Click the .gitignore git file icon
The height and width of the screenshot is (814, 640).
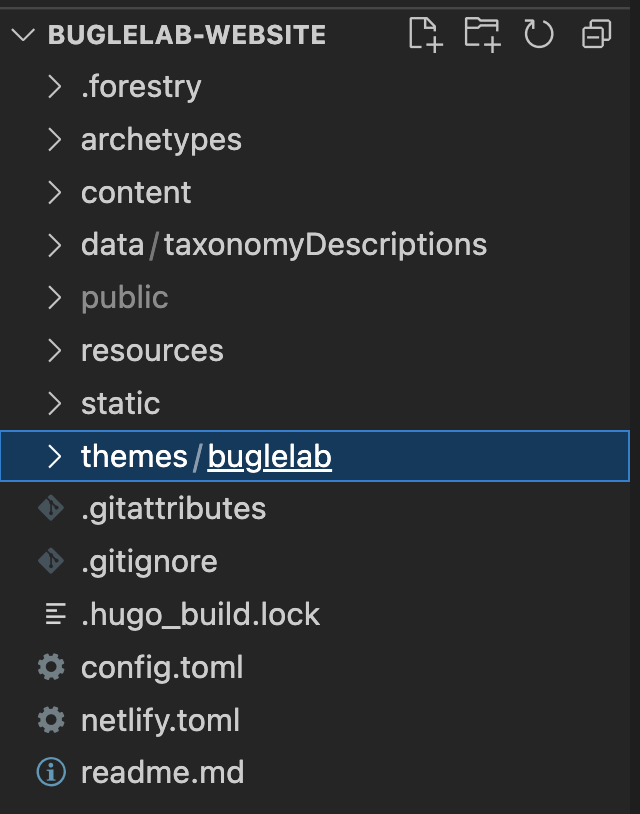tap(50, 562)
